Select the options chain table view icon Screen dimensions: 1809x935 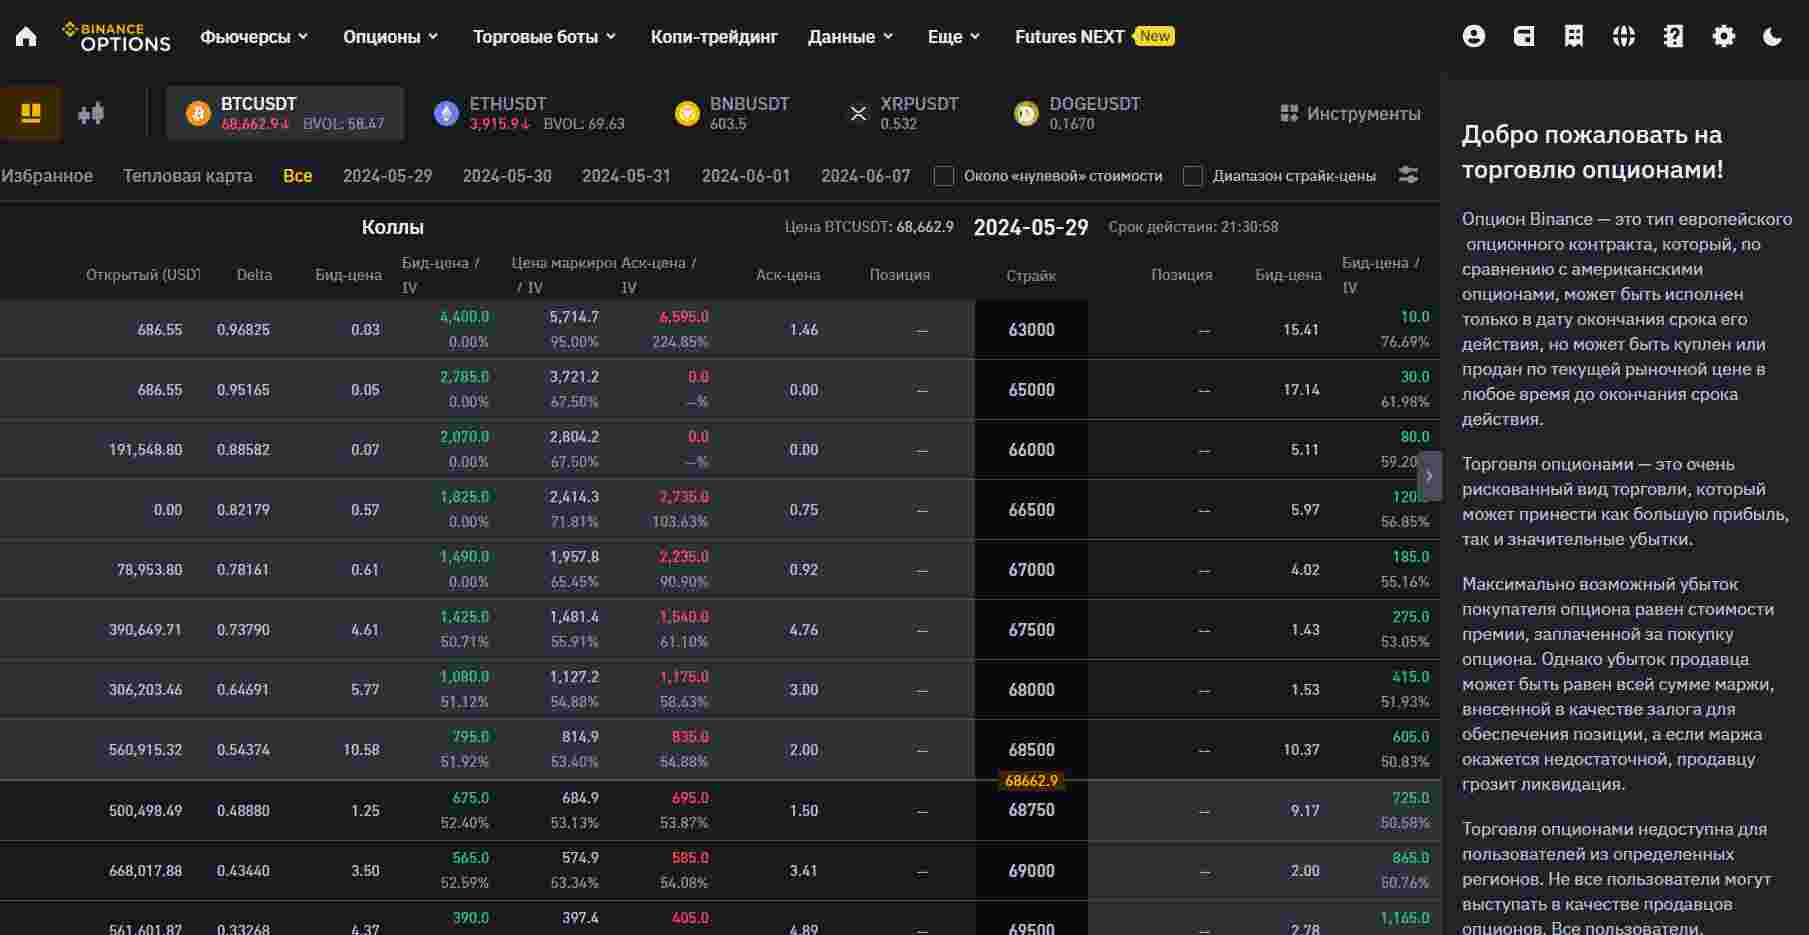pyautogui.click(x=31, y=113)
